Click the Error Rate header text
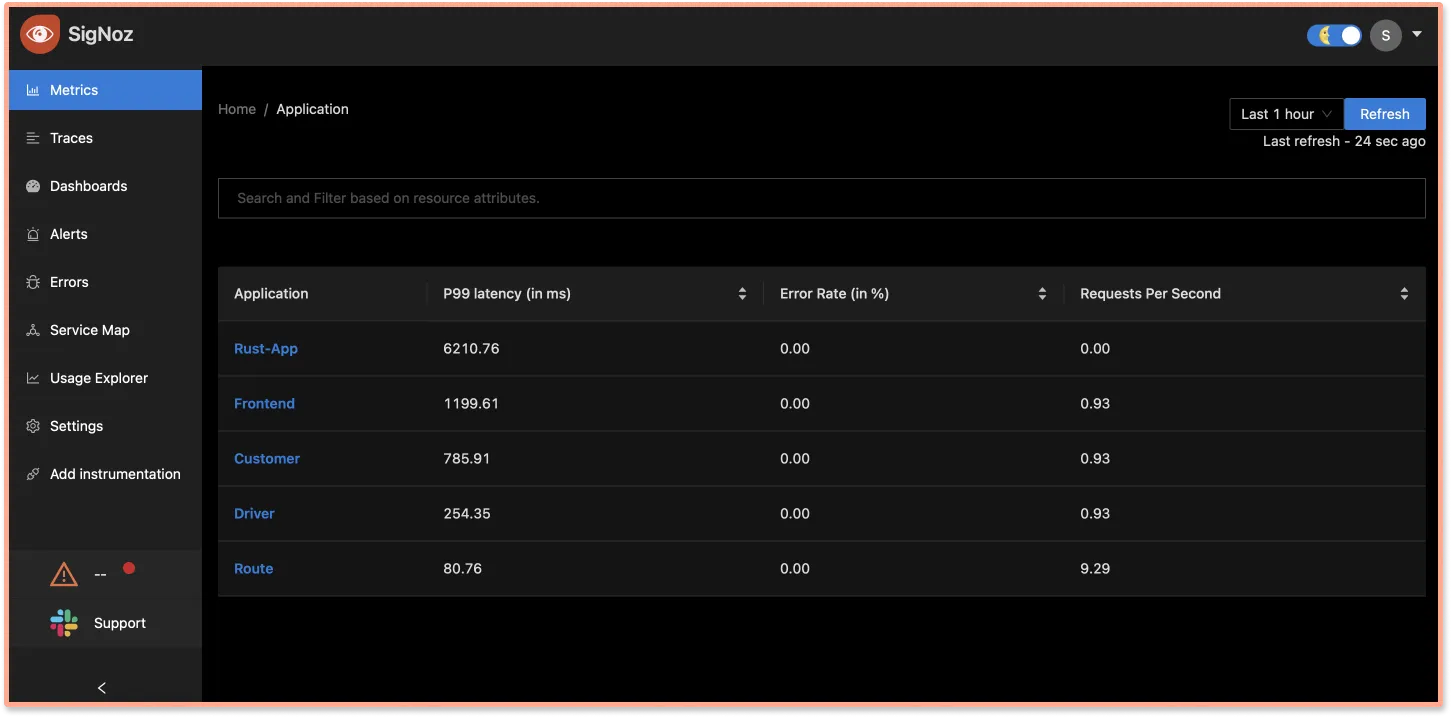Image resolution: width=1451 pixels, height=717 pixels. 835,294
